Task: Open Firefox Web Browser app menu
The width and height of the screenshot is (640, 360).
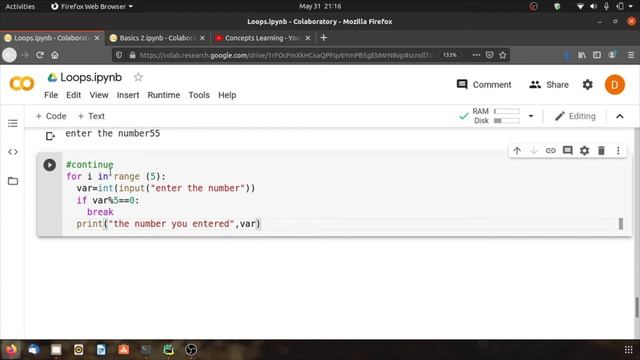Action: 92,6
